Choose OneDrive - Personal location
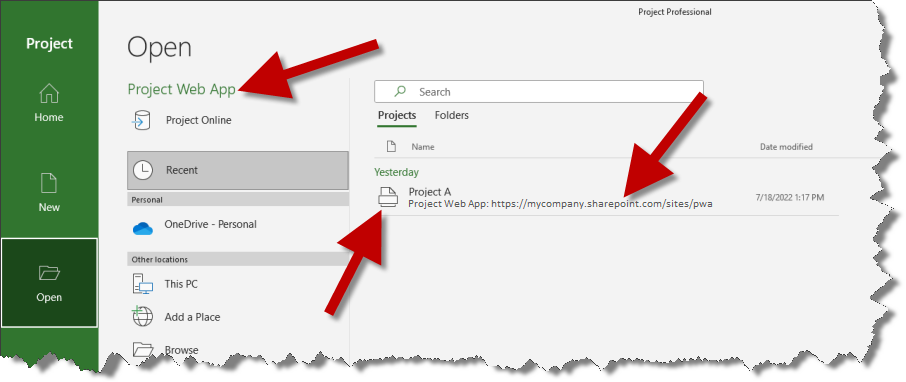Screen dimensions: 906x382 pyautogui.click(x=210, y=224)
